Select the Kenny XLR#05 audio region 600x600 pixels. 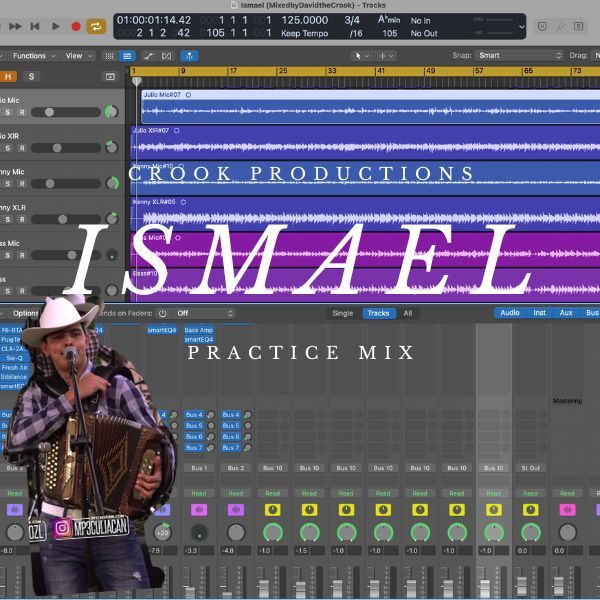[x=365, y=214]
